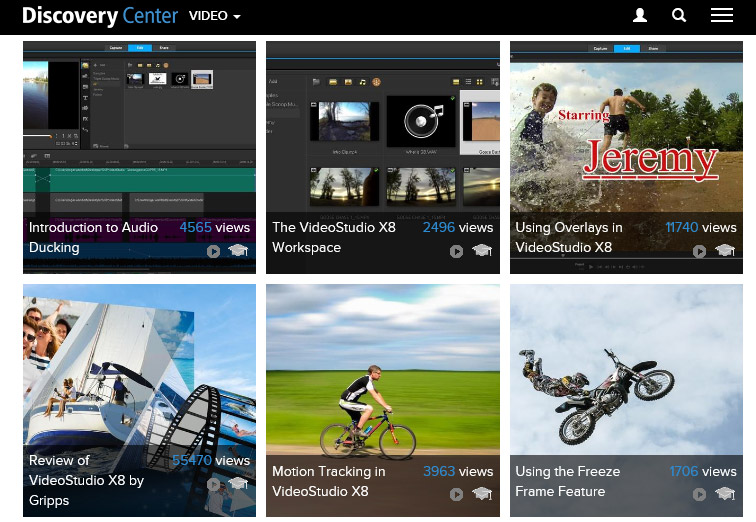Screen dimensions: 756x522
Task: Click the 2496 views count
Action: pos(458,228)
